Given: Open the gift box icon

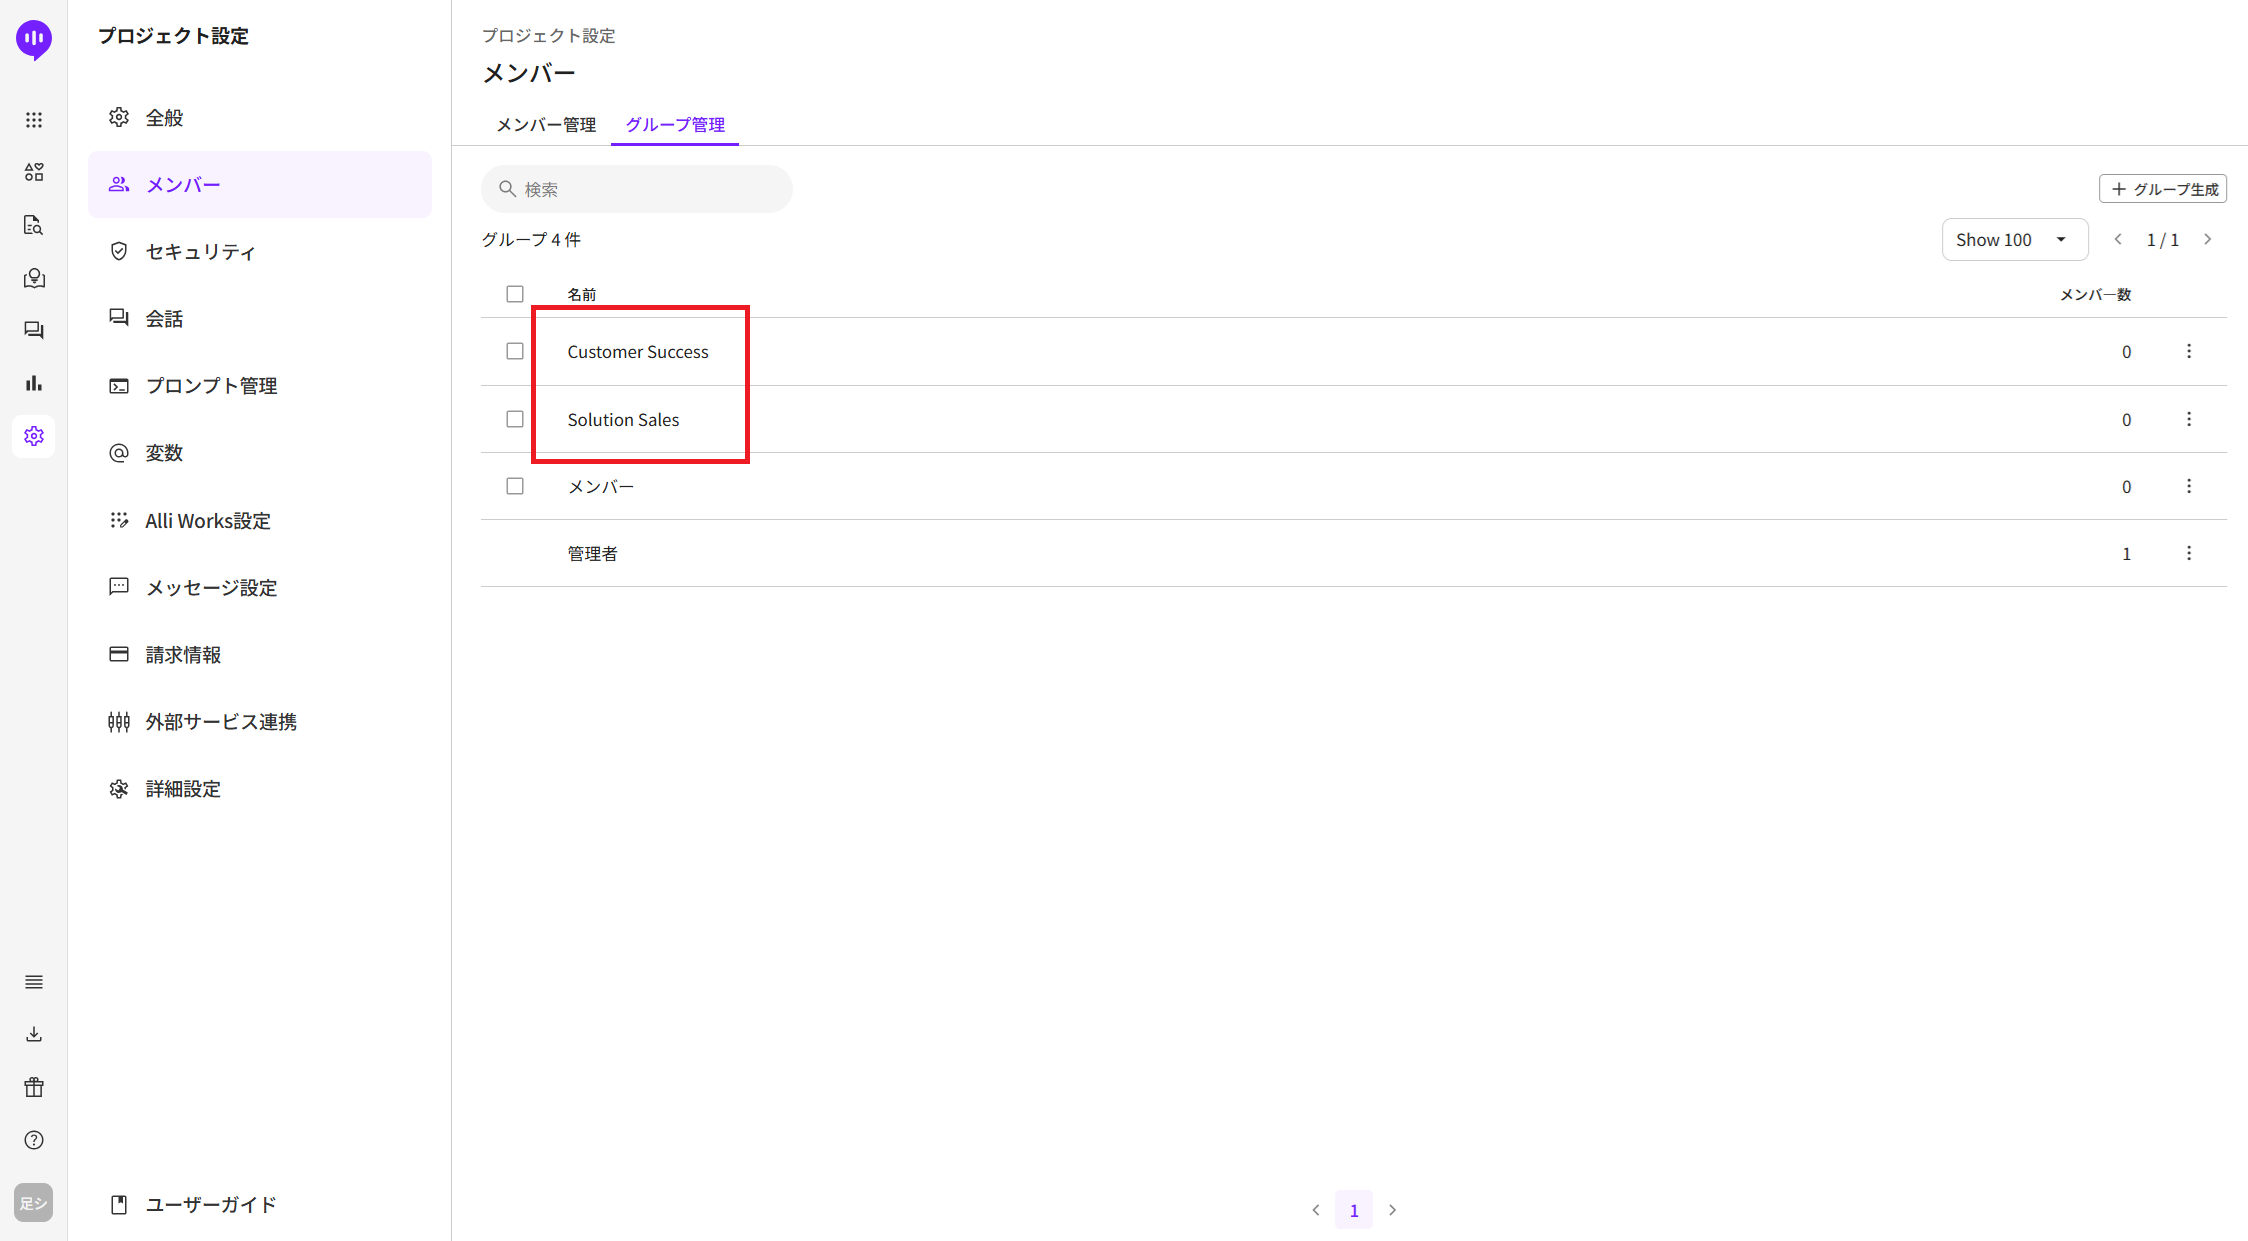Looking at the screenshot, I should tap(34, 1087).
